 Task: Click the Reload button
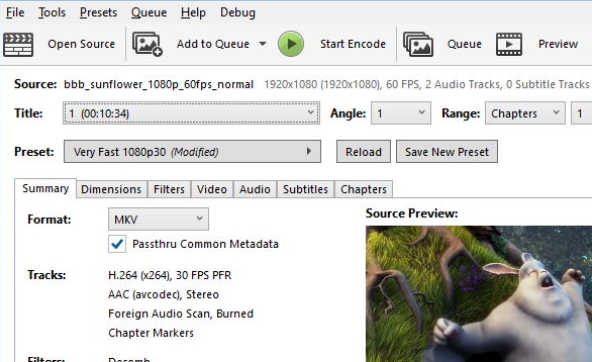click(364, 152)
